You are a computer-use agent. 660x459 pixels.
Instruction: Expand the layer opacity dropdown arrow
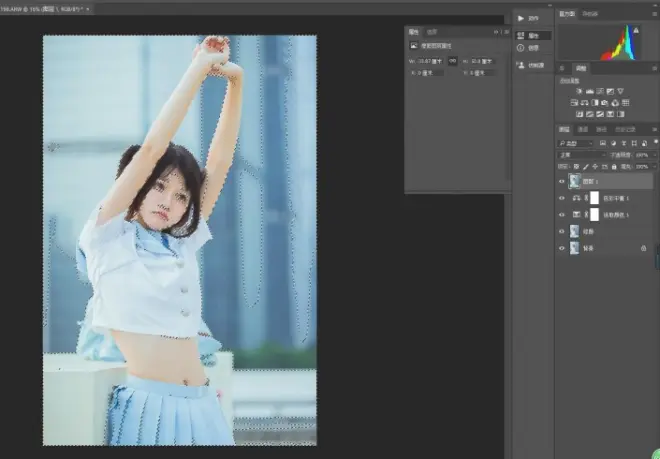pos(654,155)
